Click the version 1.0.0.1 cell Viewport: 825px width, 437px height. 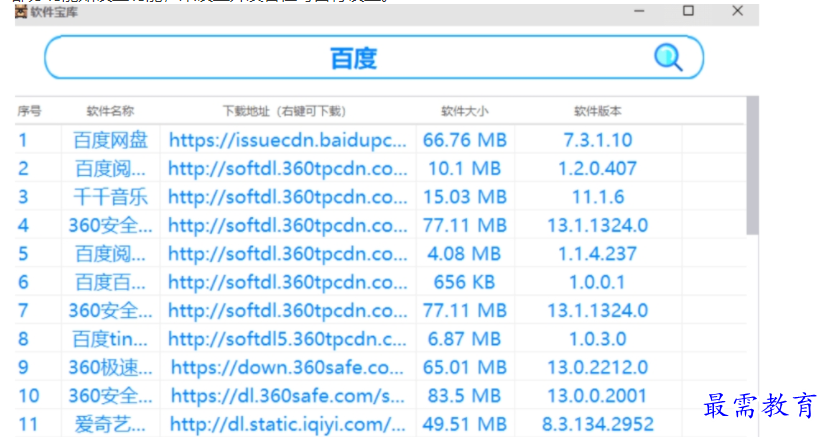pyautogui.click(x=598, y=282)
